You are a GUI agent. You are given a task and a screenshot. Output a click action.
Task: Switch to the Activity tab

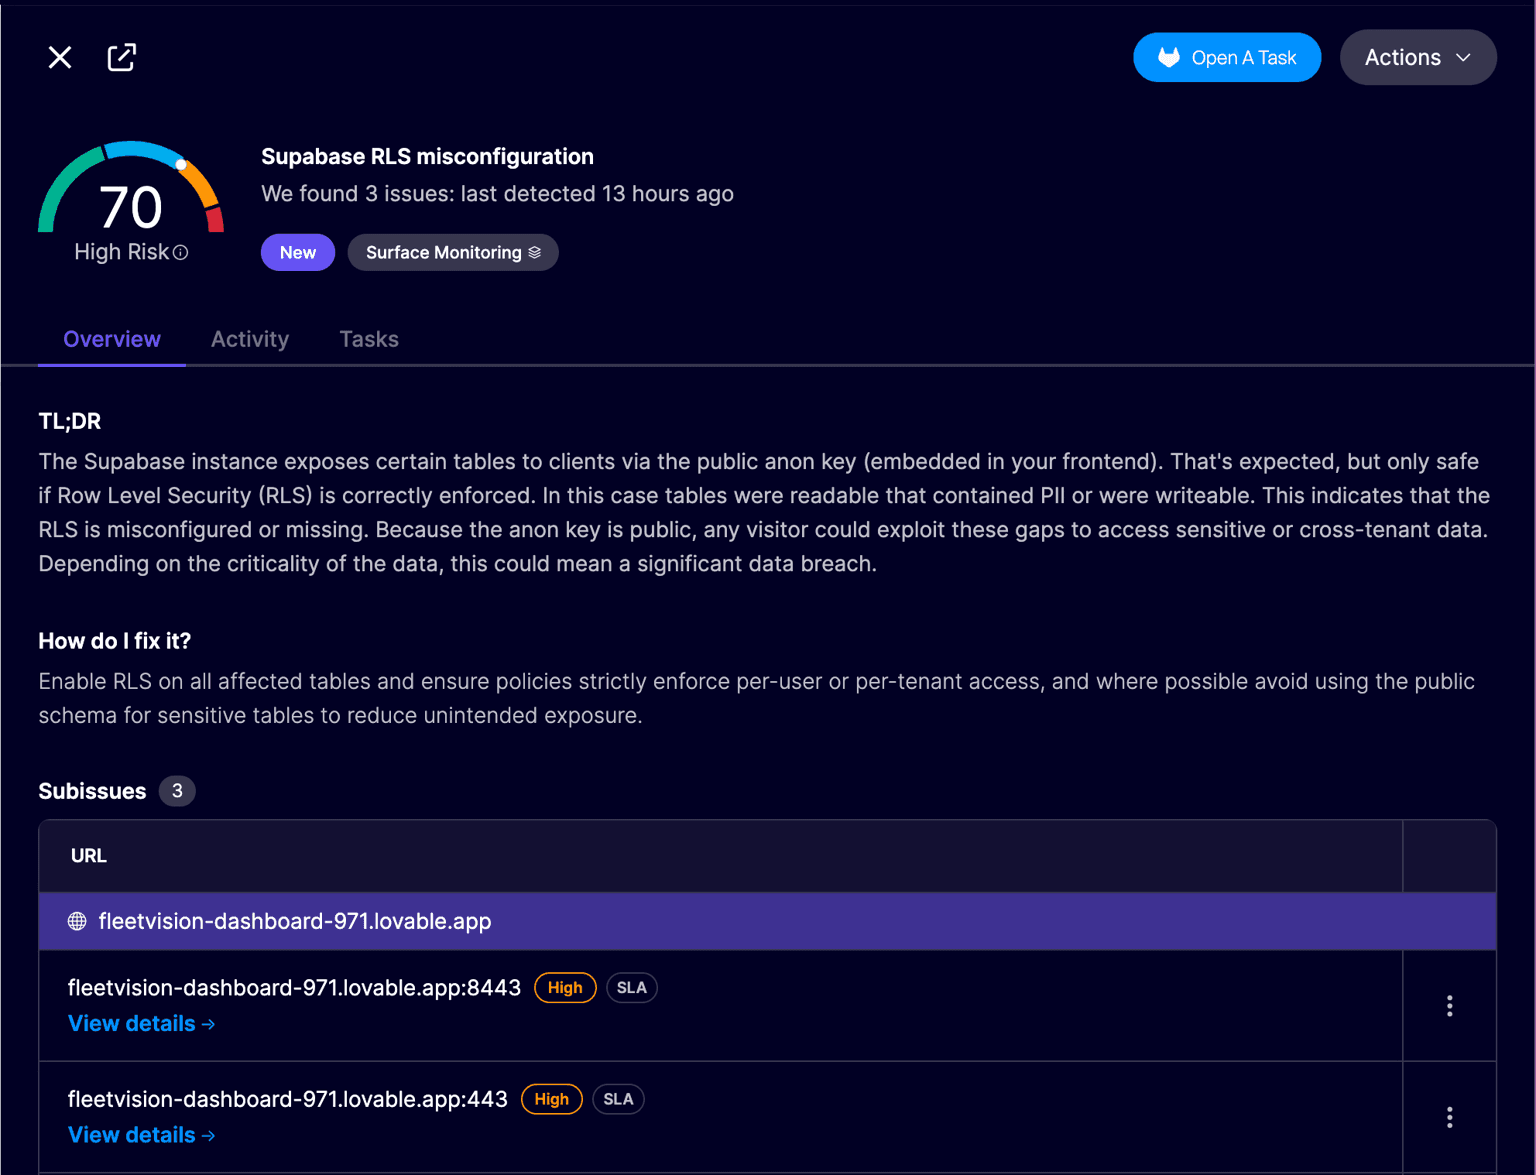(x=249, y=340)
